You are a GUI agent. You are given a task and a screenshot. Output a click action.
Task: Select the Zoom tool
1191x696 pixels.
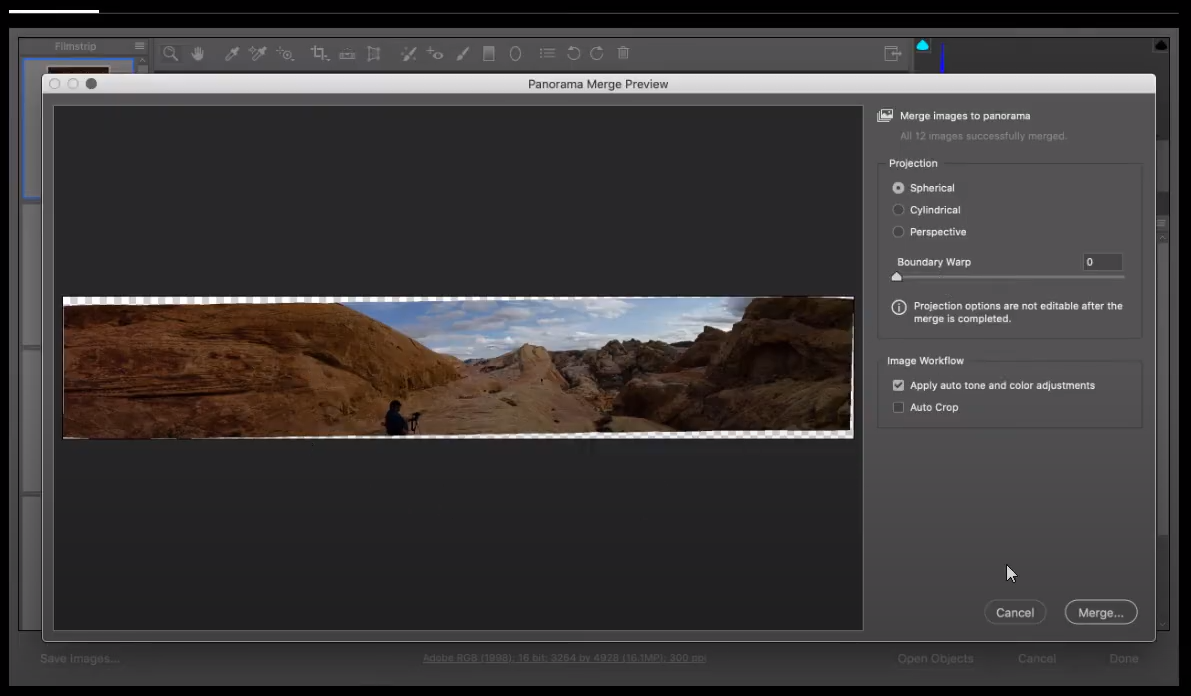tap(170, 53)
